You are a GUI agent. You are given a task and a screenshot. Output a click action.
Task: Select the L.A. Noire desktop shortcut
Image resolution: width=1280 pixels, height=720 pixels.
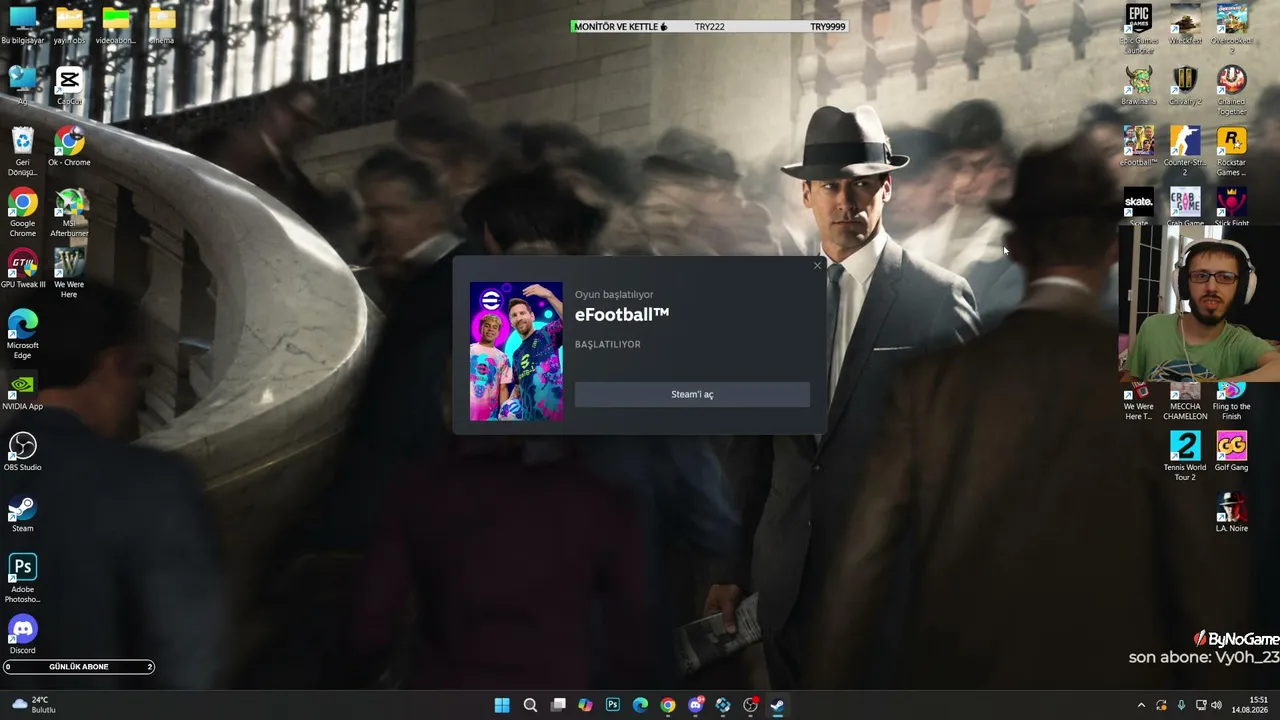1232,512
